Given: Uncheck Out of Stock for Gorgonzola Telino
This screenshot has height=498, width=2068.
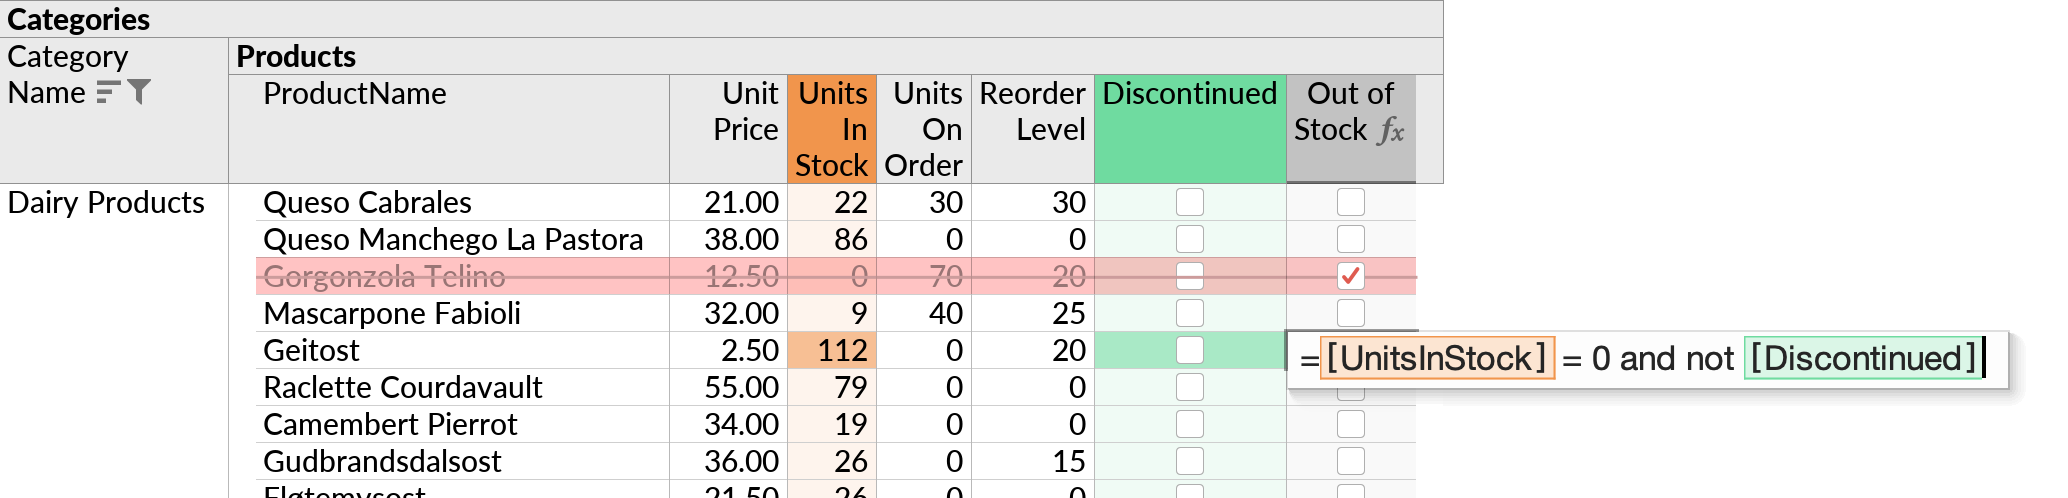Looking at the screenshot, I should point(1351,276).
